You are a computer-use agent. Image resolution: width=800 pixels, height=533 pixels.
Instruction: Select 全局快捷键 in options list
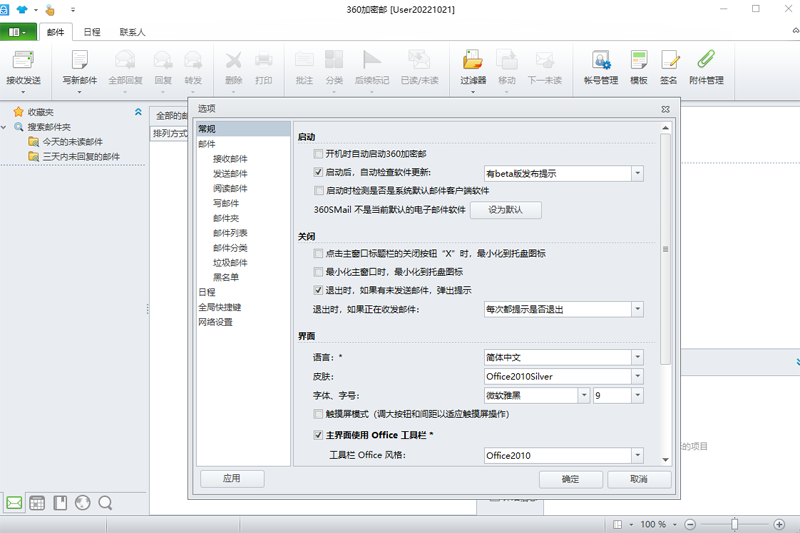(x=219, y=307)
